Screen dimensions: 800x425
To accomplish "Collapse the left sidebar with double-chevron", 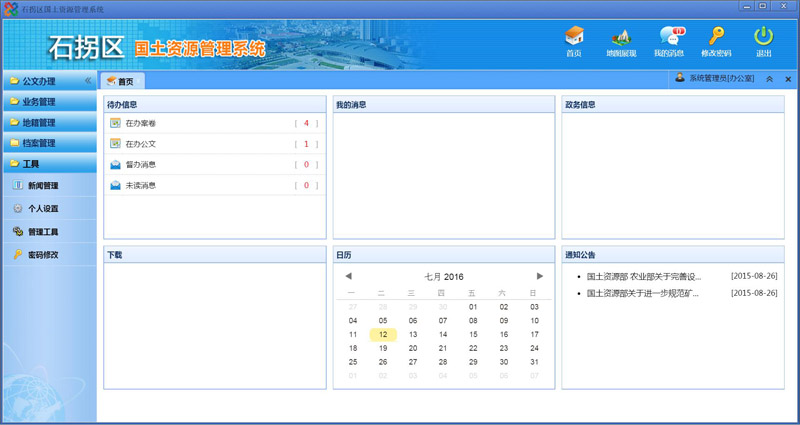I will 88,81.
